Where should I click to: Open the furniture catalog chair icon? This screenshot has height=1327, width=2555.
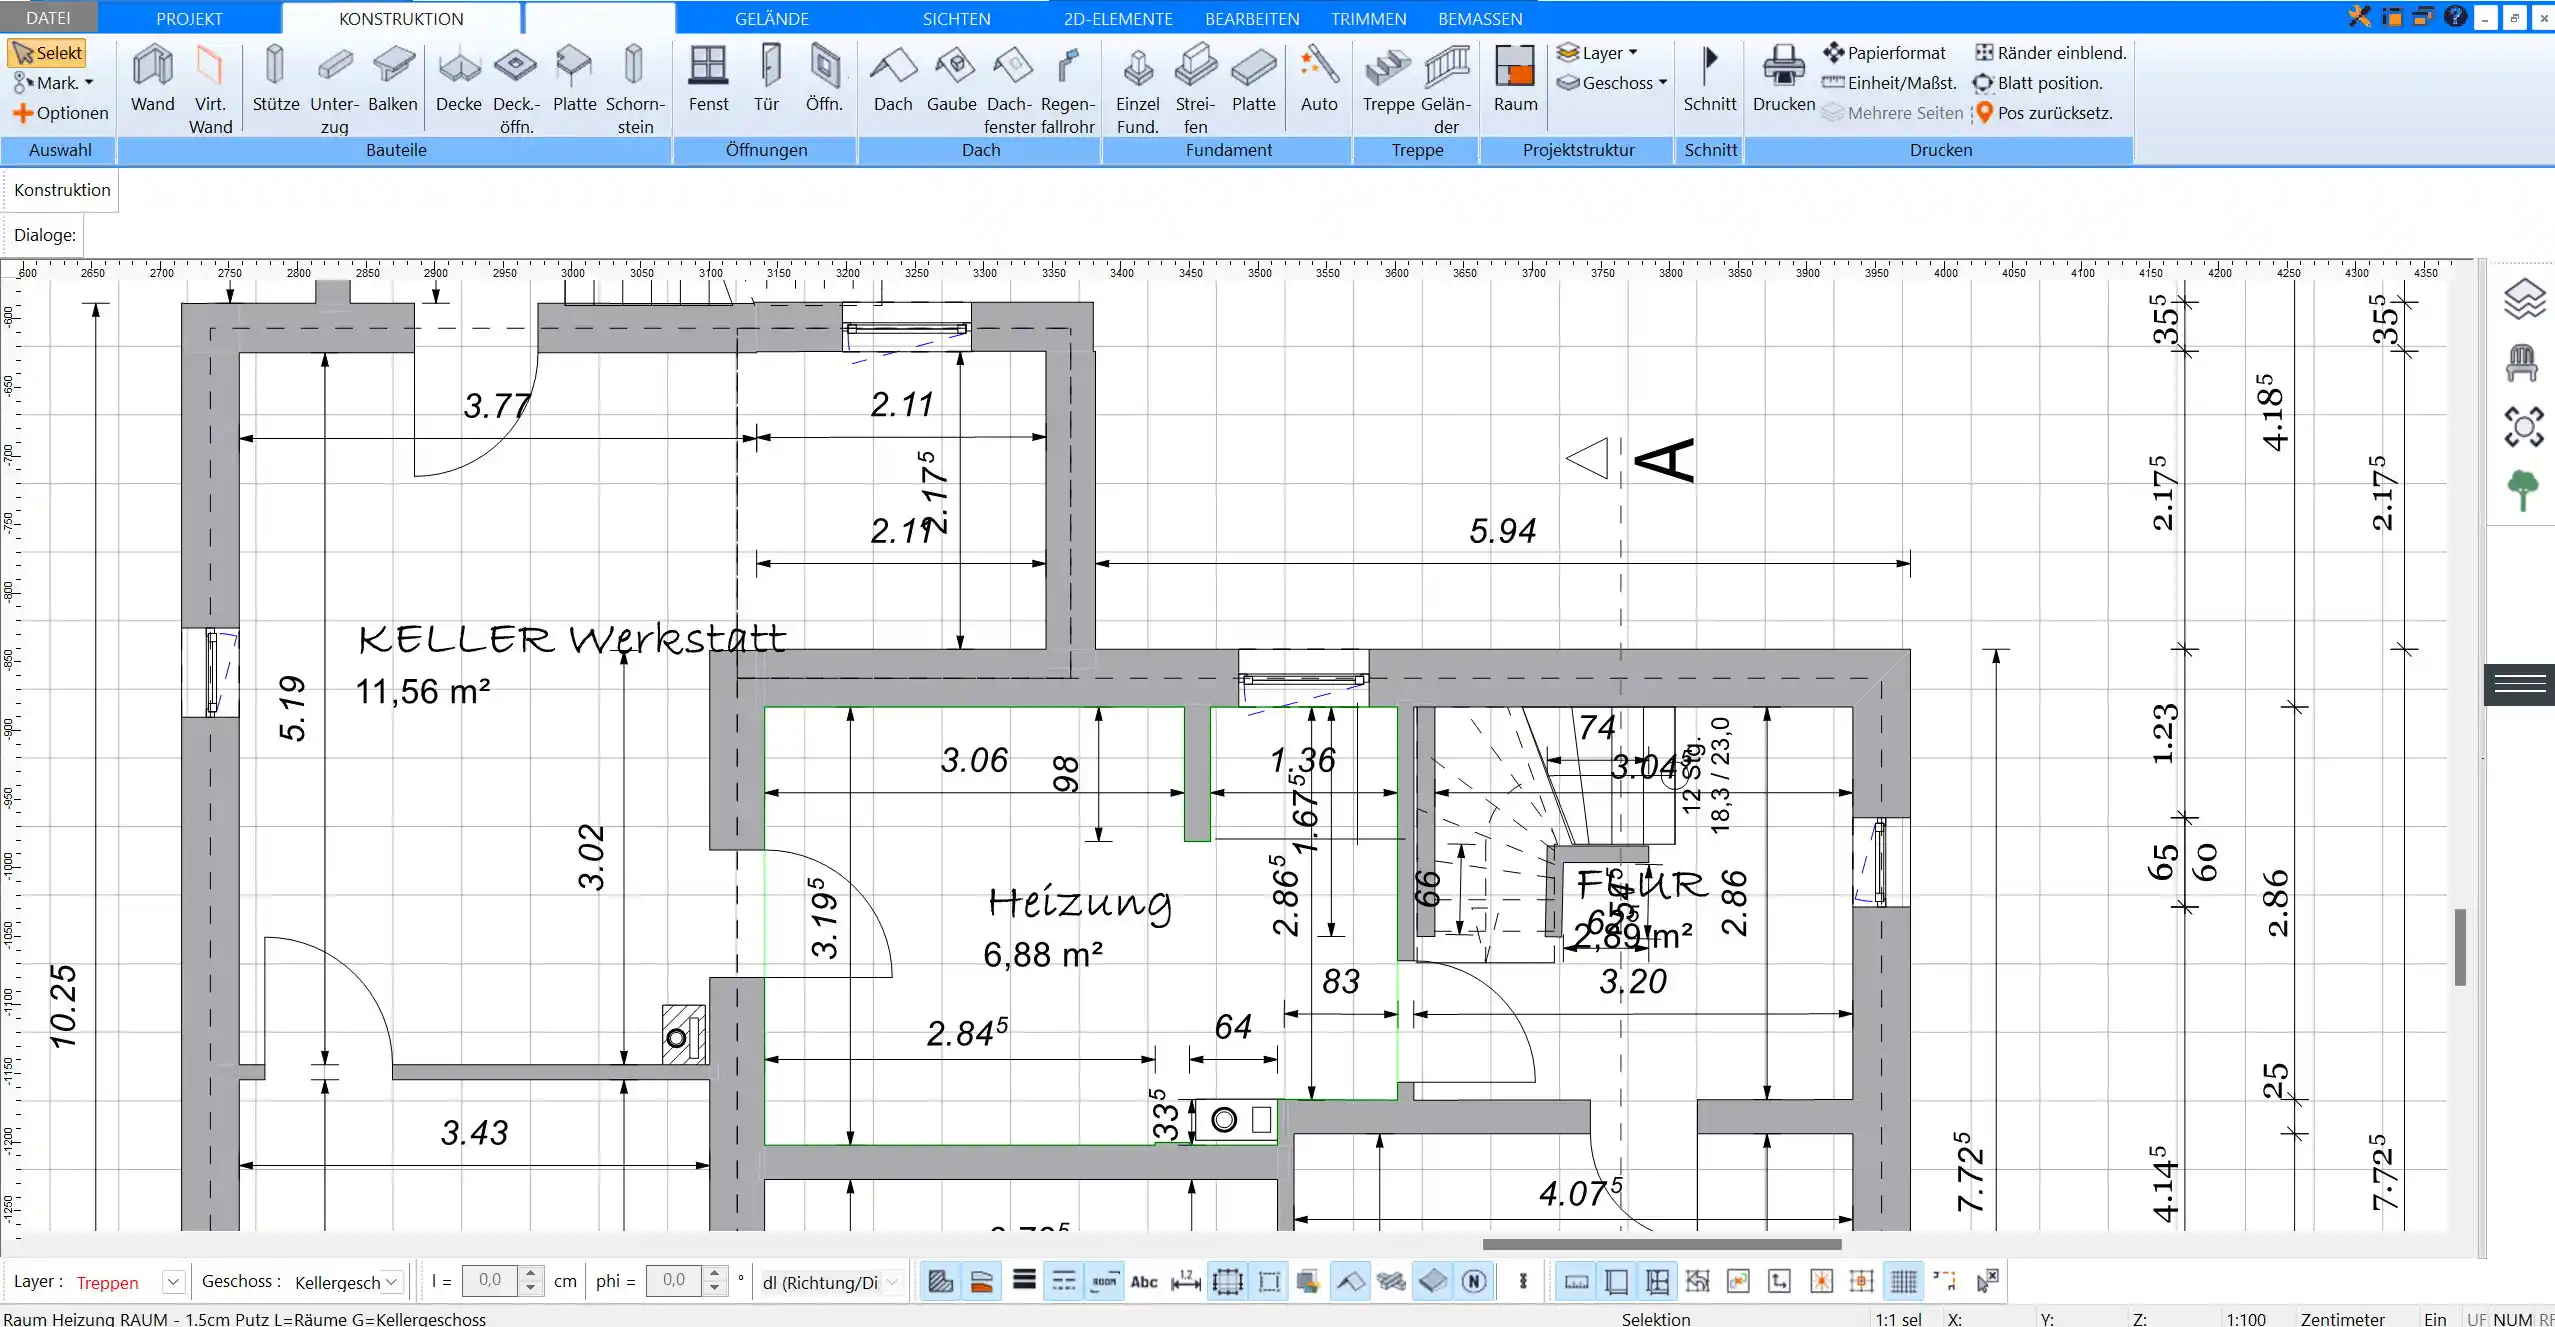coord(2523,363)
